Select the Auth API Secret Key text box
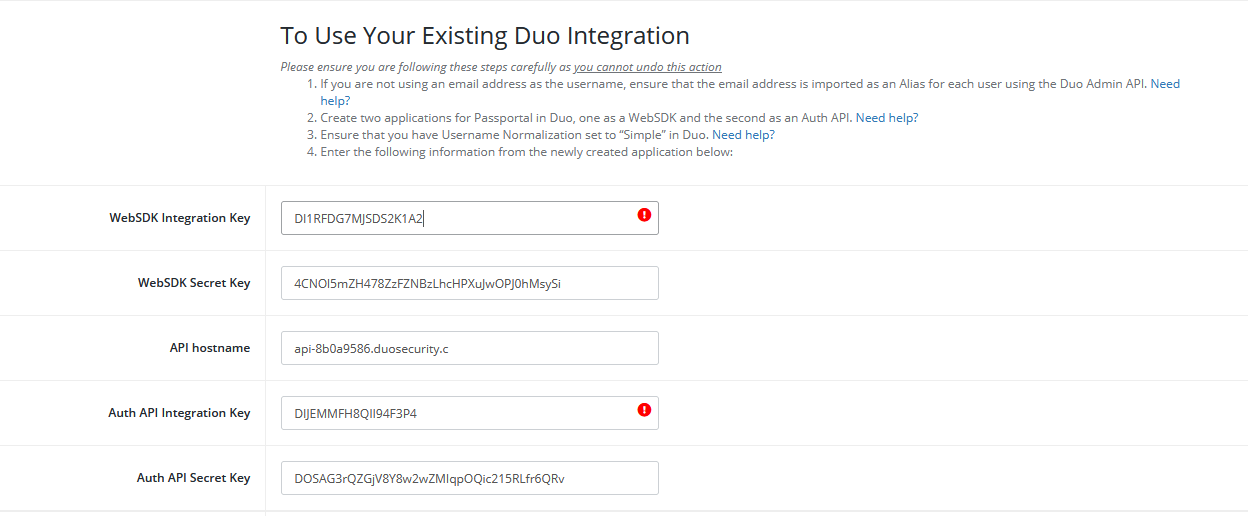The height and width of the screenshot is (516, 1248). [470, 478]
